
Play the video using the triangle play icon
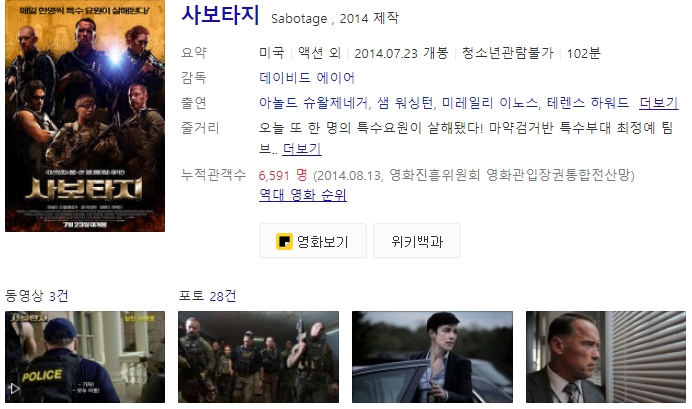[x=15, y=389]
